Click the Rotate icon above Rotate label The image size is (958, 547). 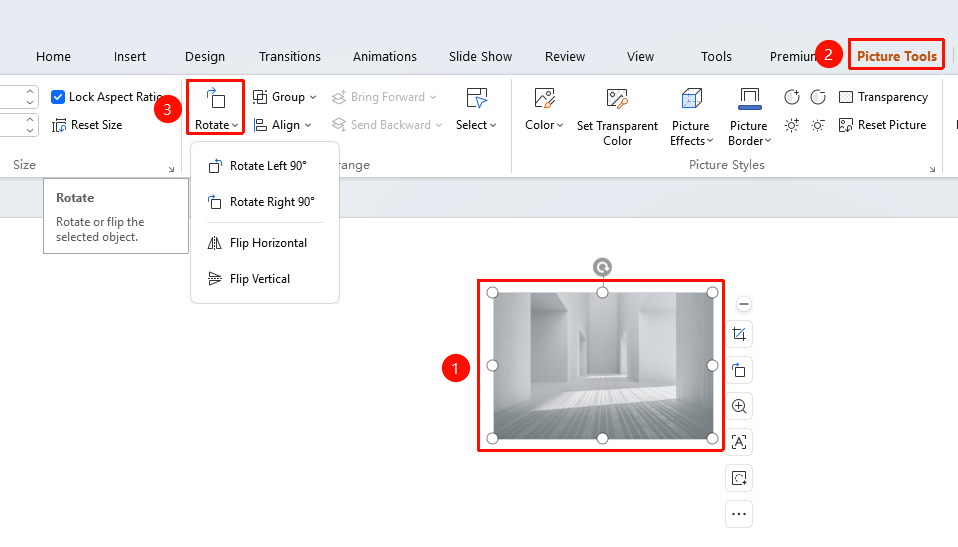(x=216, y=98)
